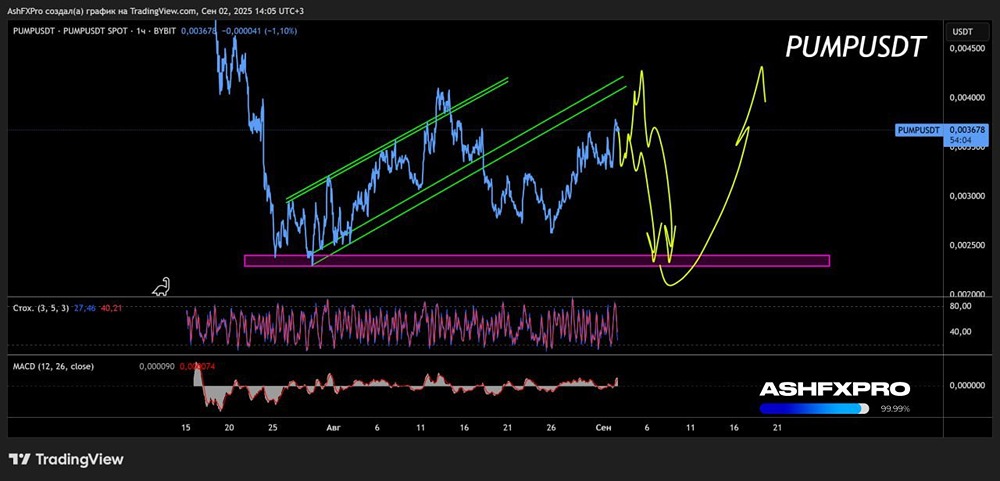1000x481 pixels.
Task: Click the Stochastic value 27,46
Action: (x=85, y=308)
